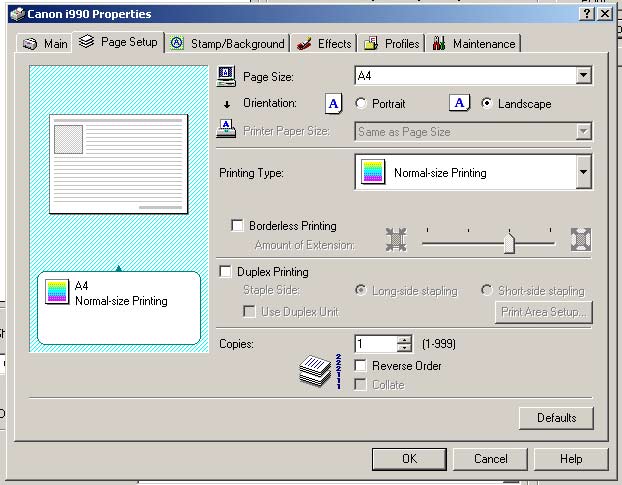Image resolution: width=622 pixels, height=485 pixels.
Task: Click the minimum extension icon left of slider
Action: (x=396, y=240)
